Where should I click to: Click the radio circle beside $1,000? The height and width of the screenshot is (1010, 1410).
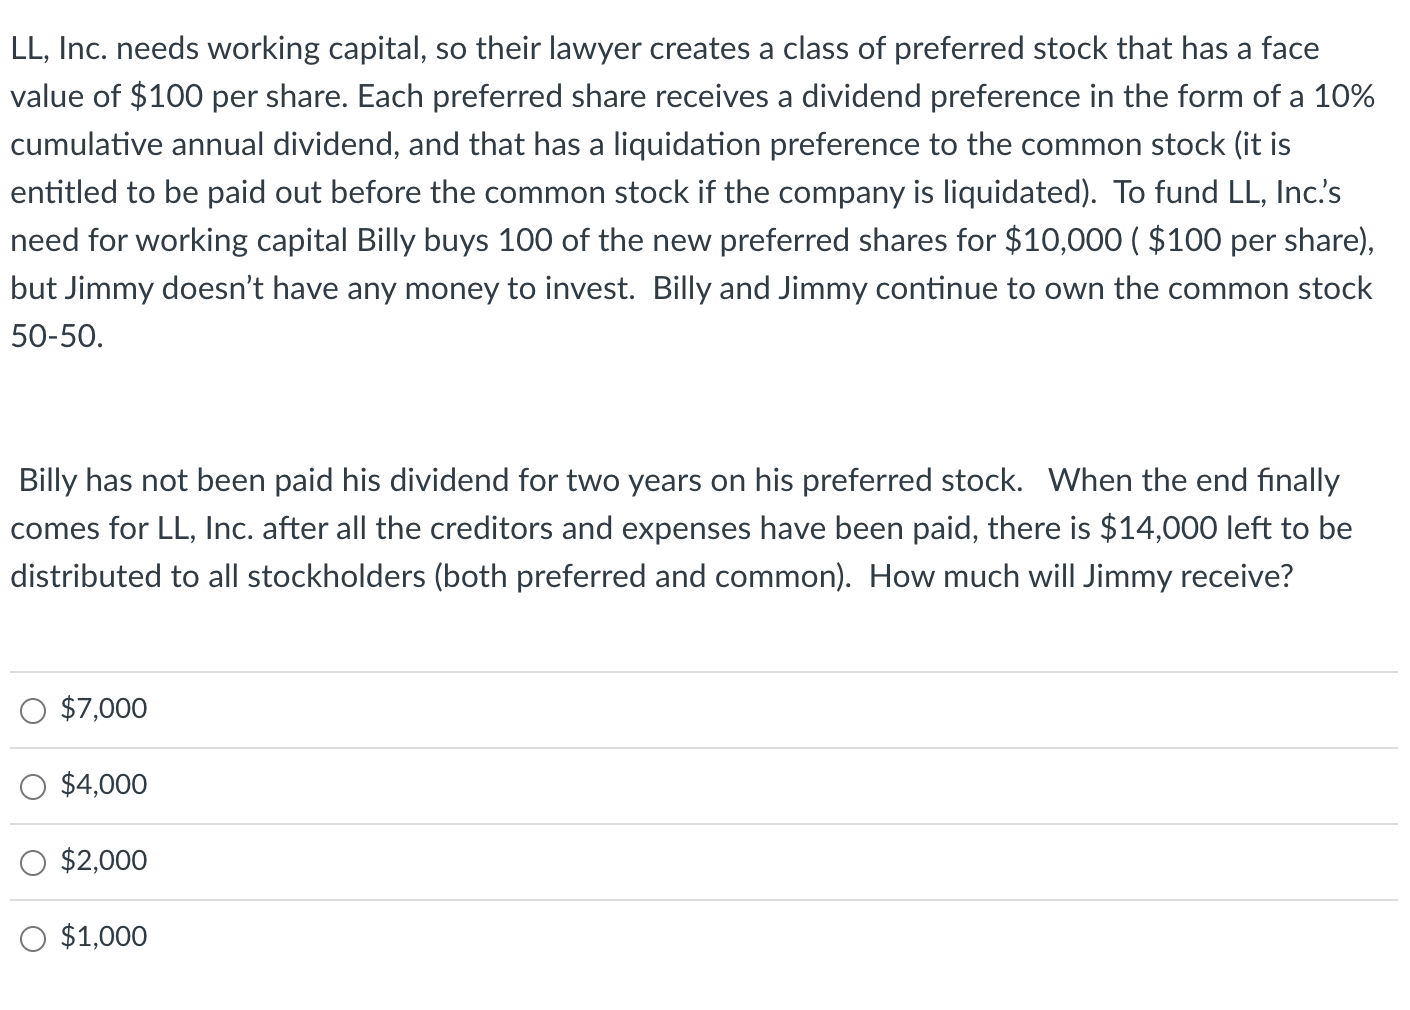pos(33,937)
